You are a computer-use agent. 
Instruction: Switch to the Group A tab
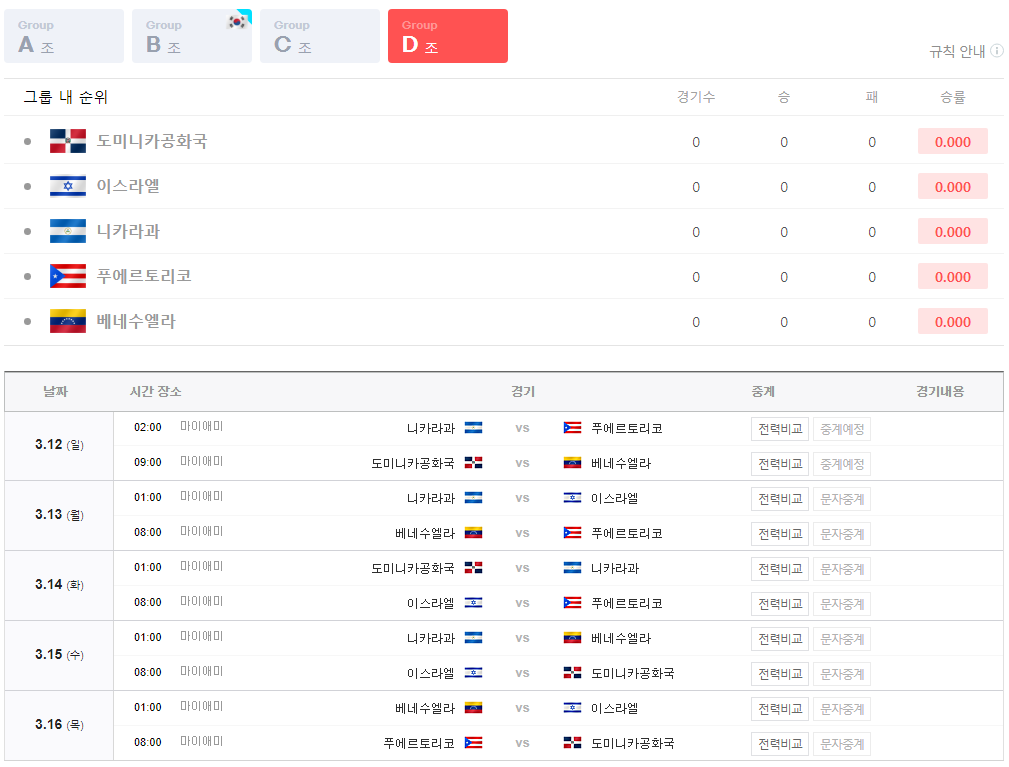coord(64,36)
